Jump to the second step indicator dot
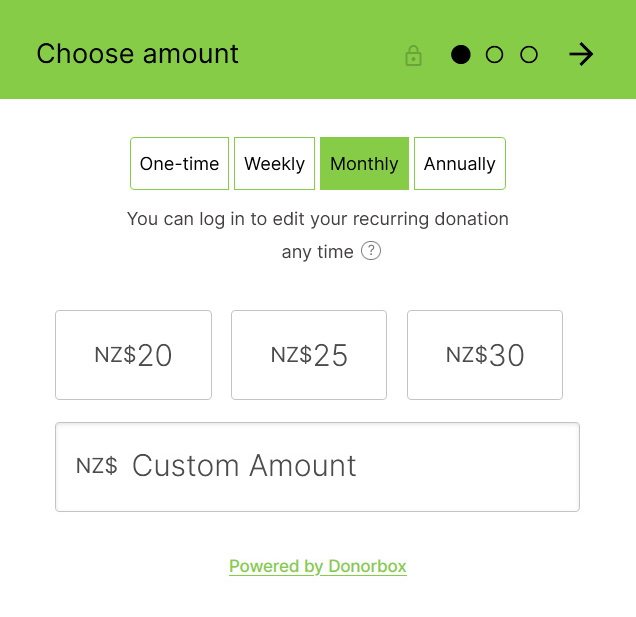Screen dimensions: 636x617 (x=494, y=54)
